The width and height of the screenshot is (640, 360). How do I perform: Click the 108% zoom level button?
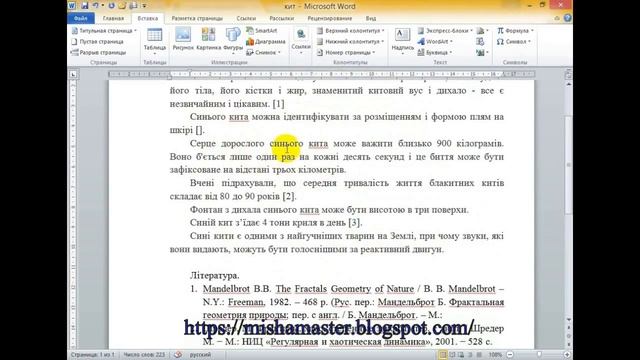pyautogui.click(x=495, y=355)
